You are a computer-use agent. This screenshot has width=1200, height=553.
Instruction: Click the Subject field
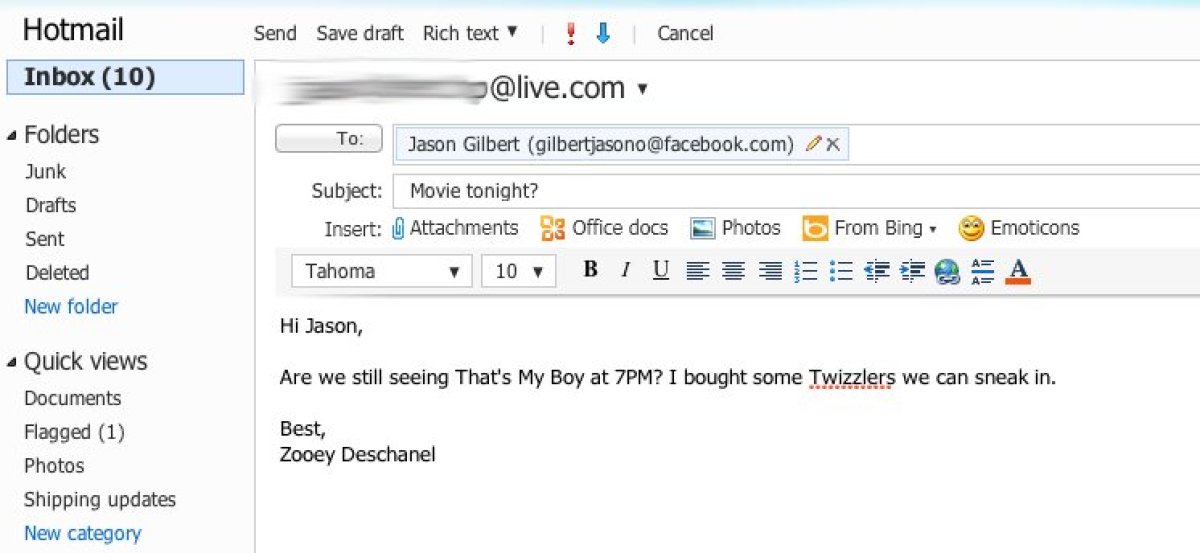coord(797,191)
